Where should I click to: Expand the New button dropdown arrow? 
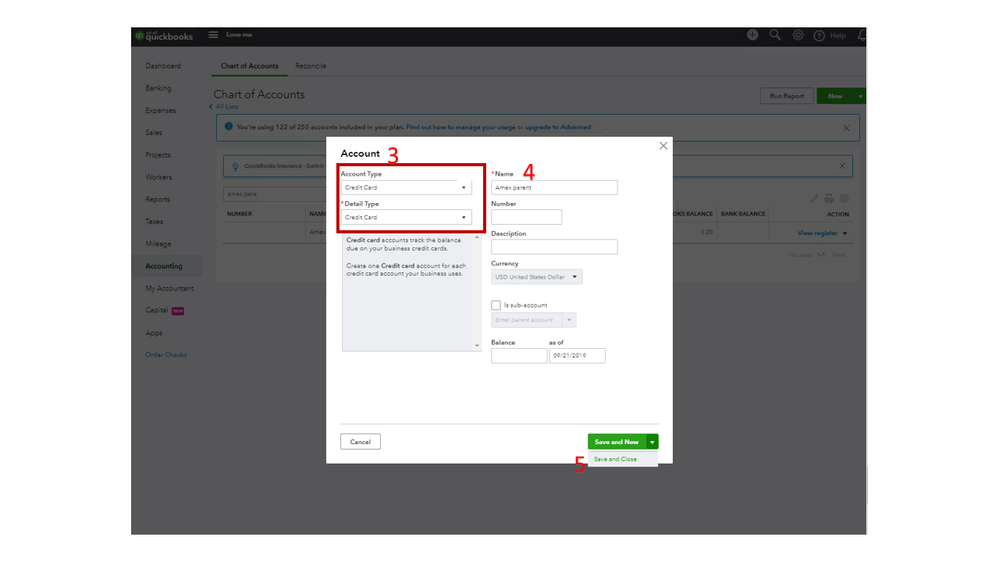(x=860, y=96)
